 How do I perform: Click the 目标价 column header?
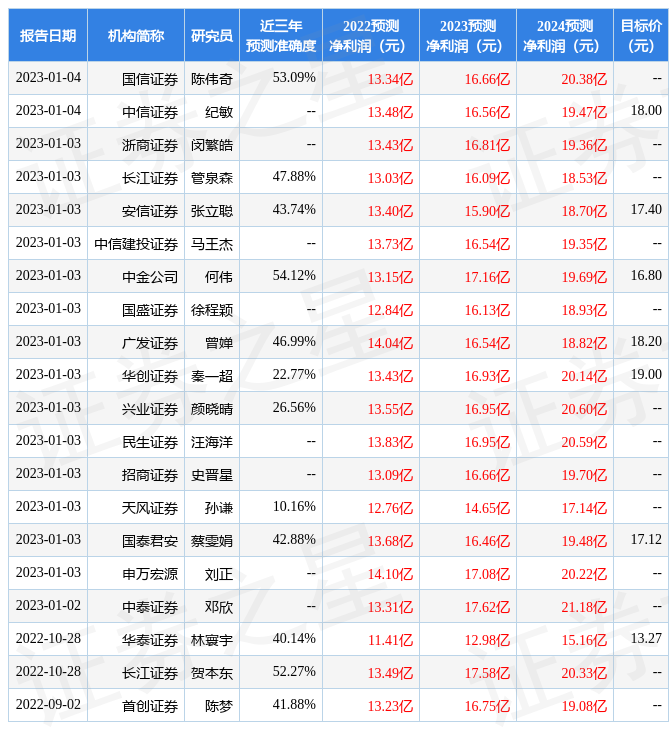click(x=641, y=35)
